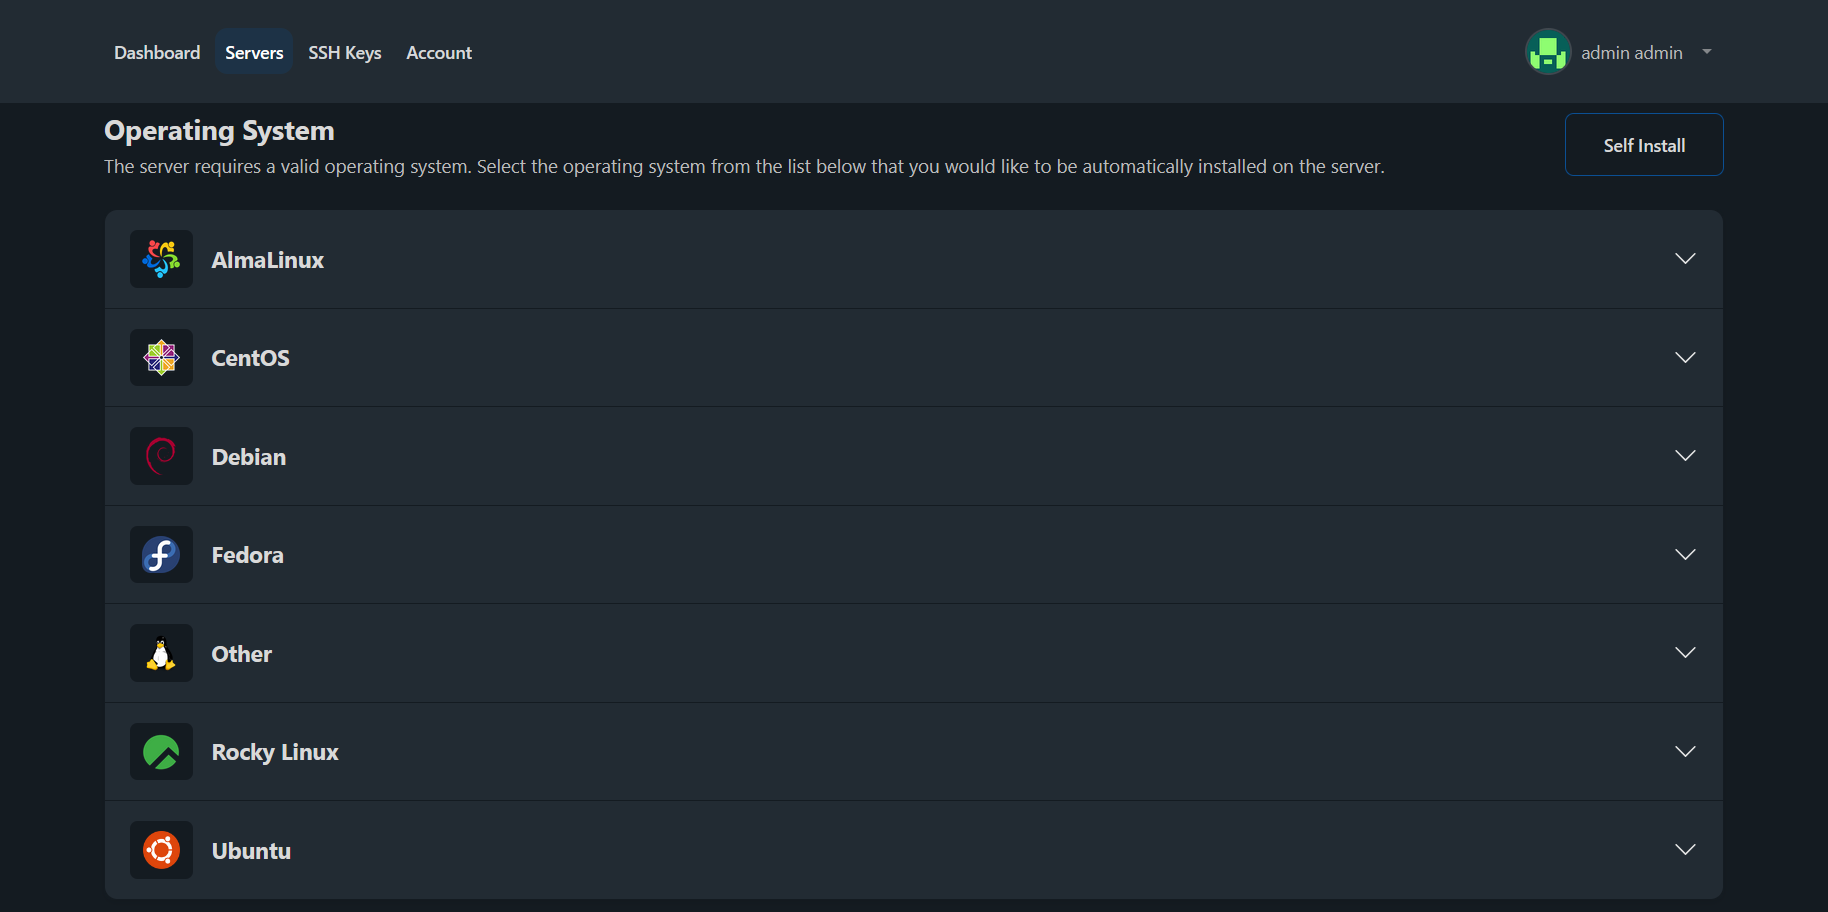This screenshot has width=1828, height=912.
Task: Click the admin user avatar icon
Action: click(1547, 52)
